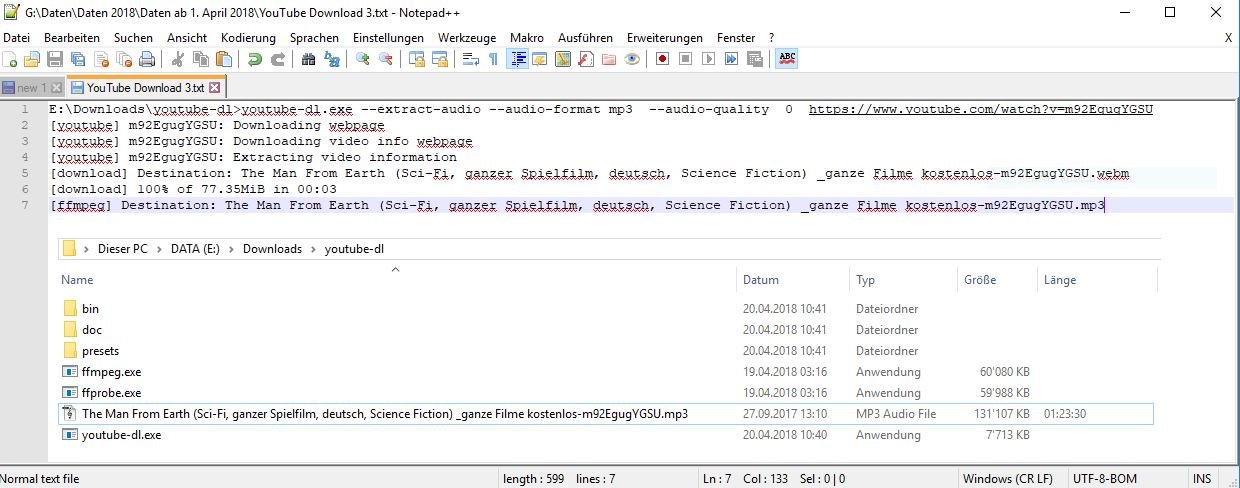The width and height of the screenshot is (1240, 488).
Task: Open Find with the binoculars icon
Action: click(308, 60)
